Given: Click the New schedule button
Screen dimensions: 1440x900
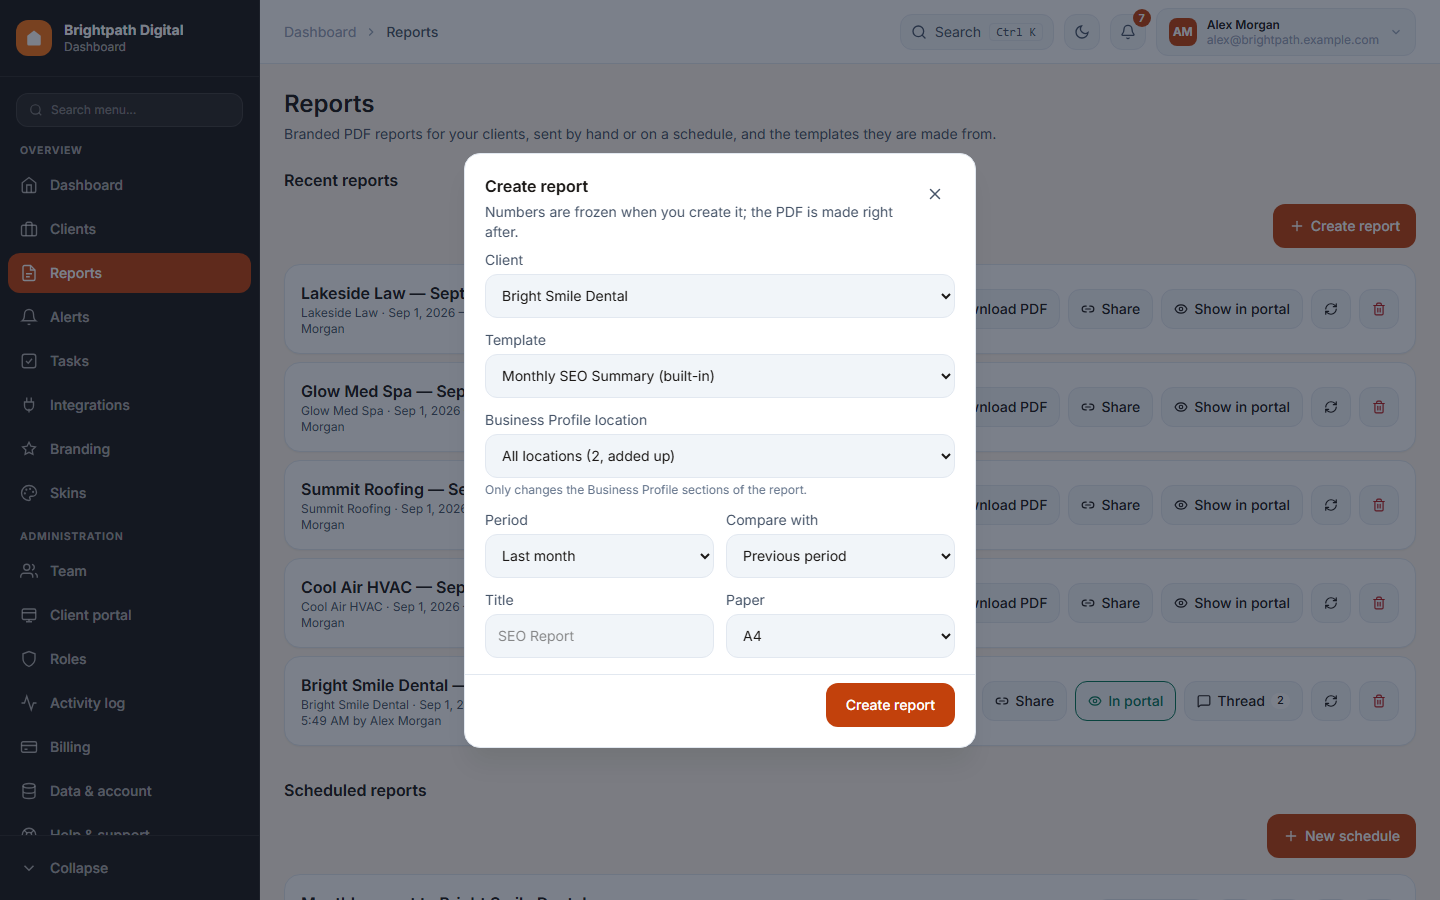Looking at the screenshot, I should pos(1341,836).
